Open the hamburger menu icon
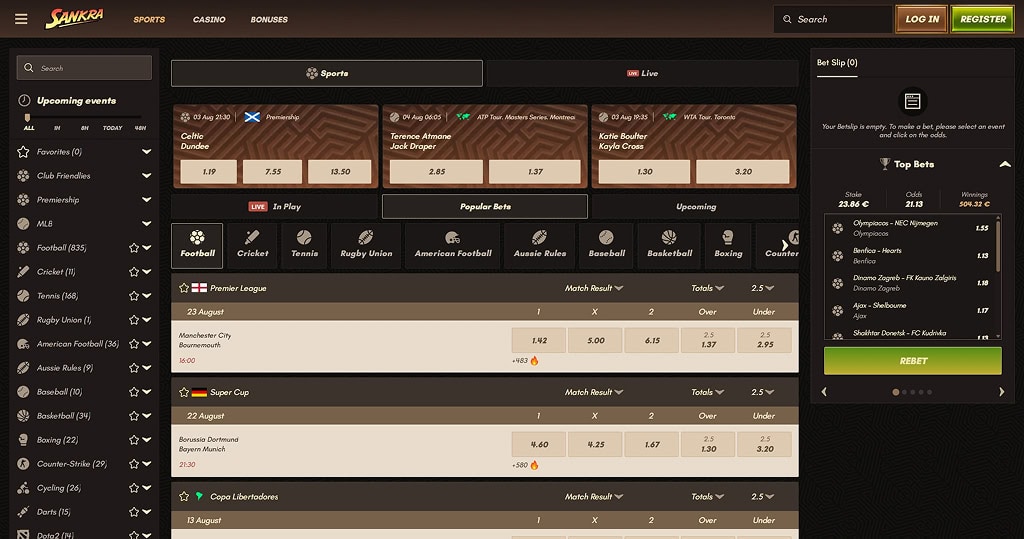Screen dimensions: 1024x539 pos(21,19)
